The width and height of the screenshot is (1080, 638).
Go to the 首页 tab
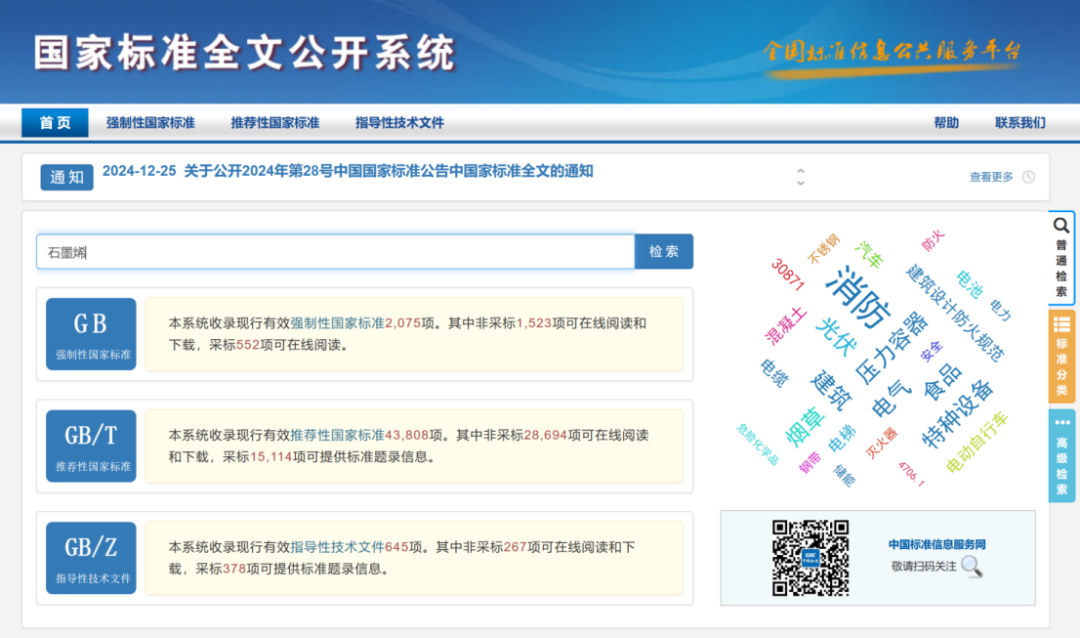coord(55,123)
